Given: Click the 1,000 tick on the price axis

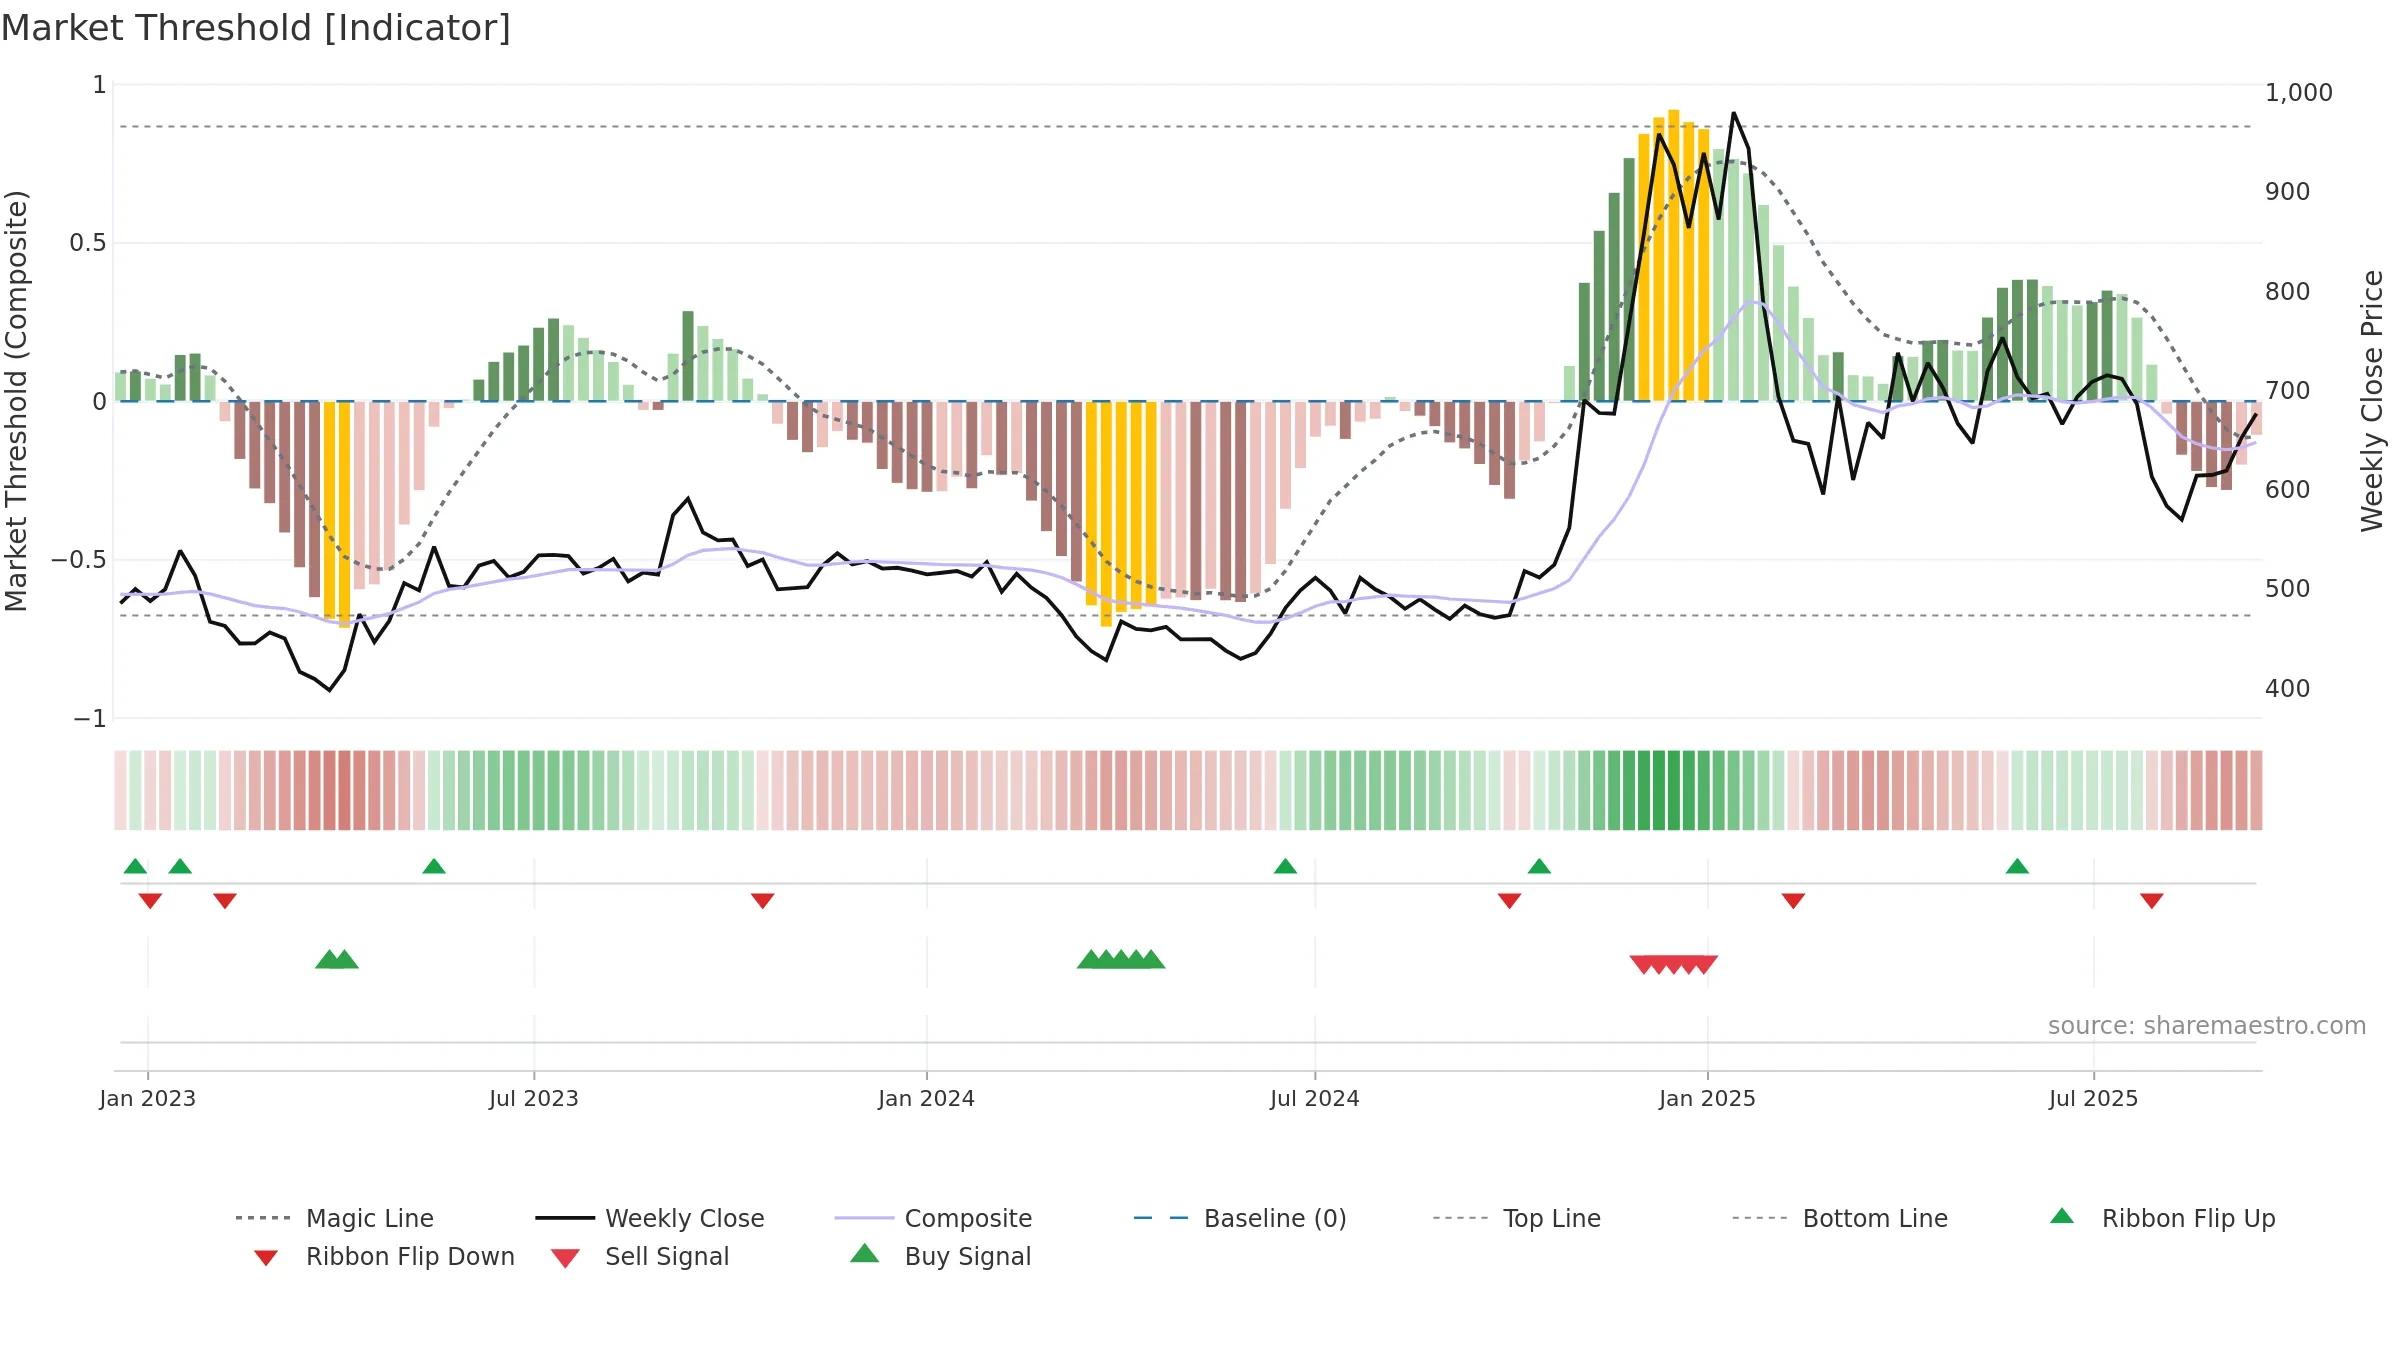Looking at the screenshot, I should [x=2299, y=93].
